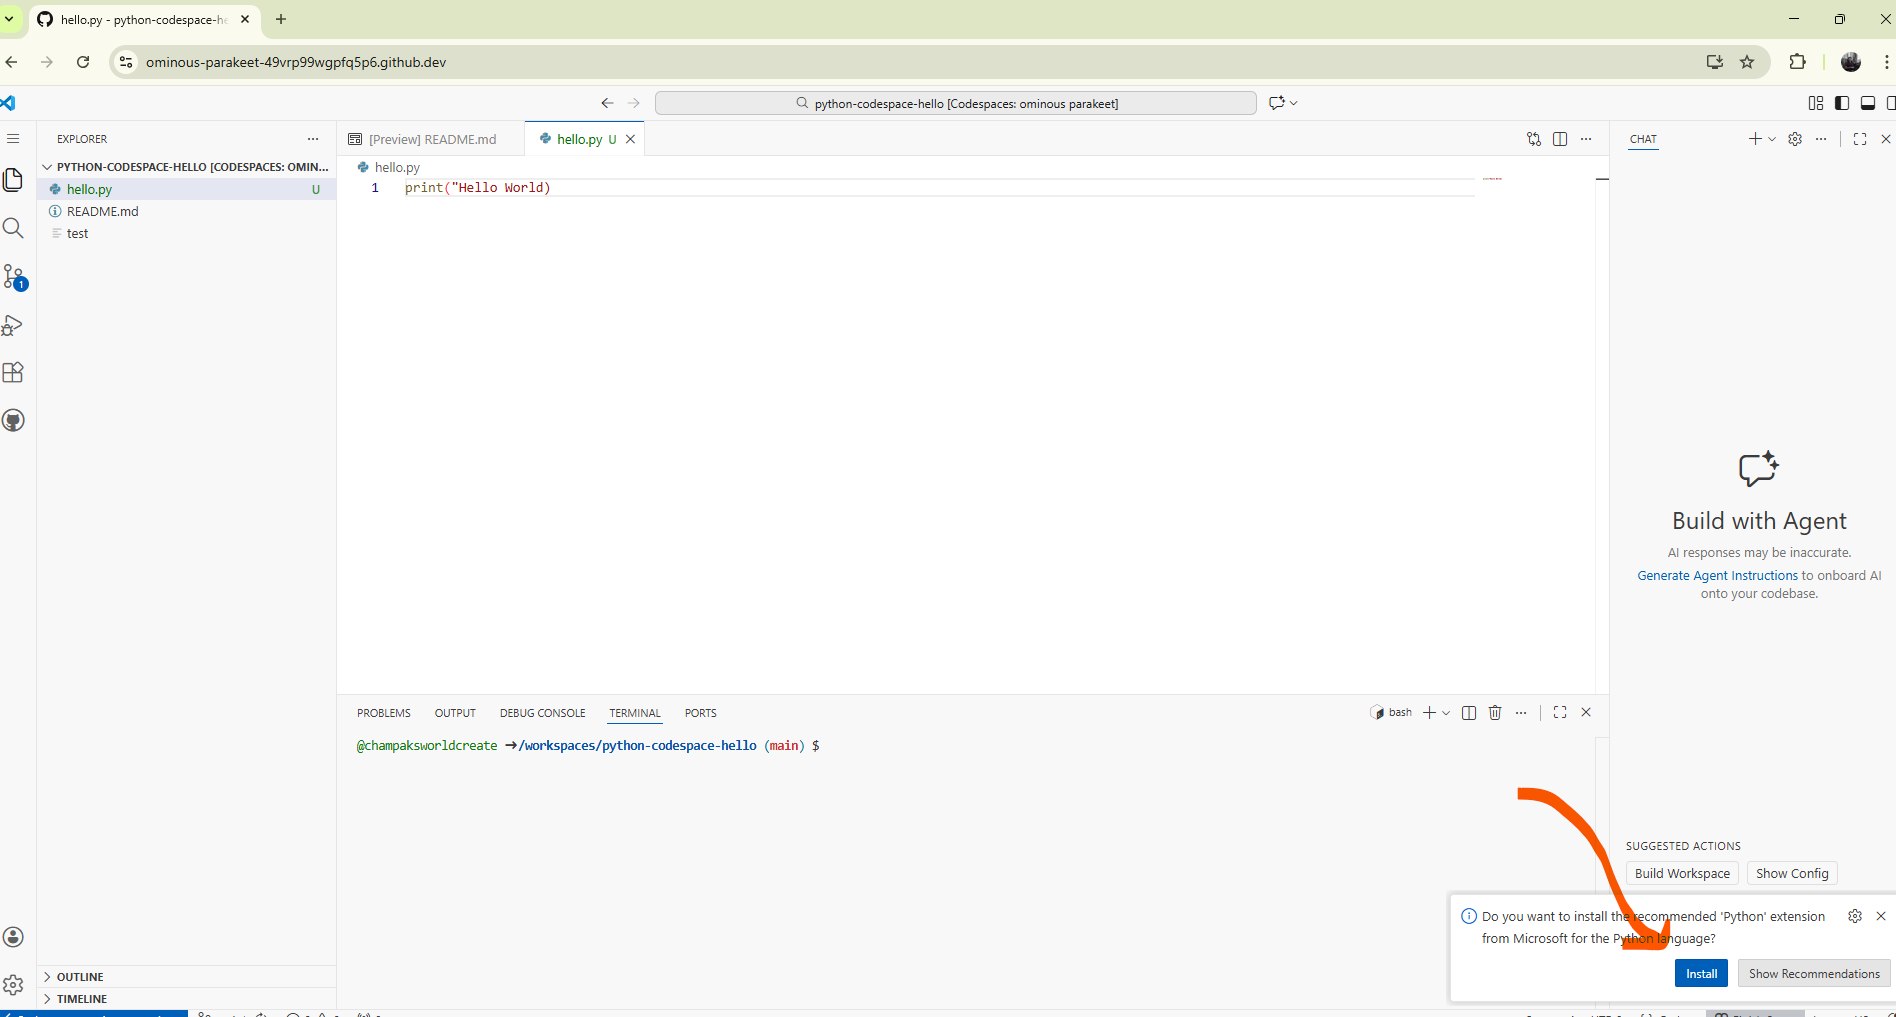
Task: Install the recommended Python extension
Action: (x=1701, y=973)
